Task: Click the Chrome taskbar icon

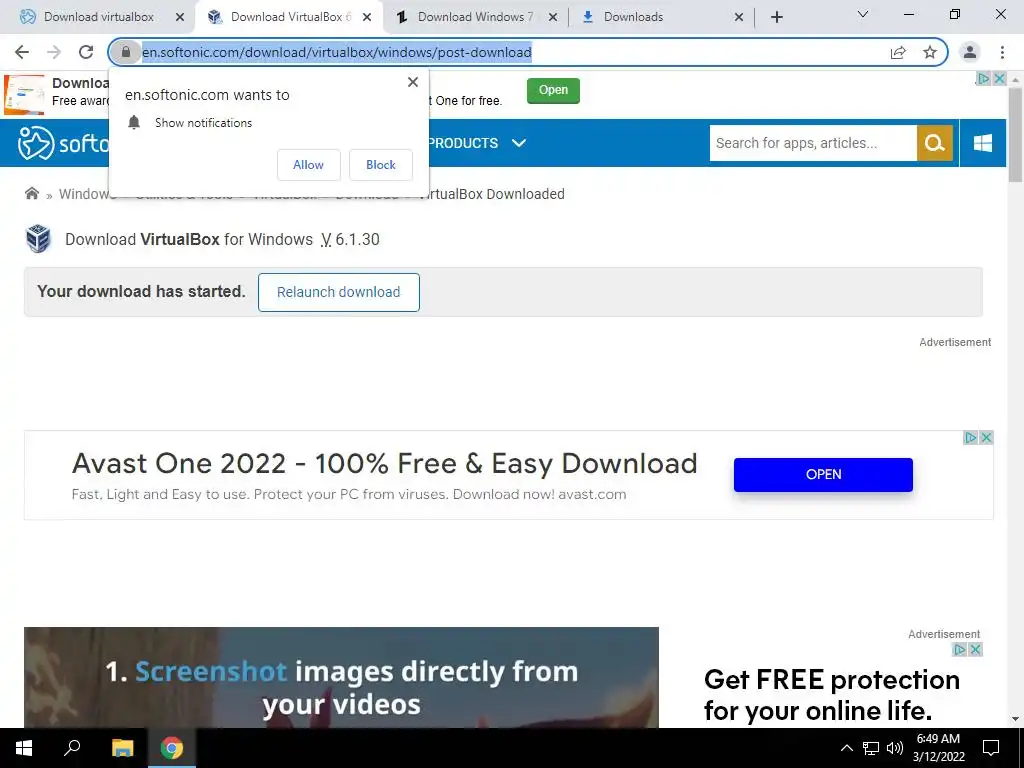Action: [172, 748]
